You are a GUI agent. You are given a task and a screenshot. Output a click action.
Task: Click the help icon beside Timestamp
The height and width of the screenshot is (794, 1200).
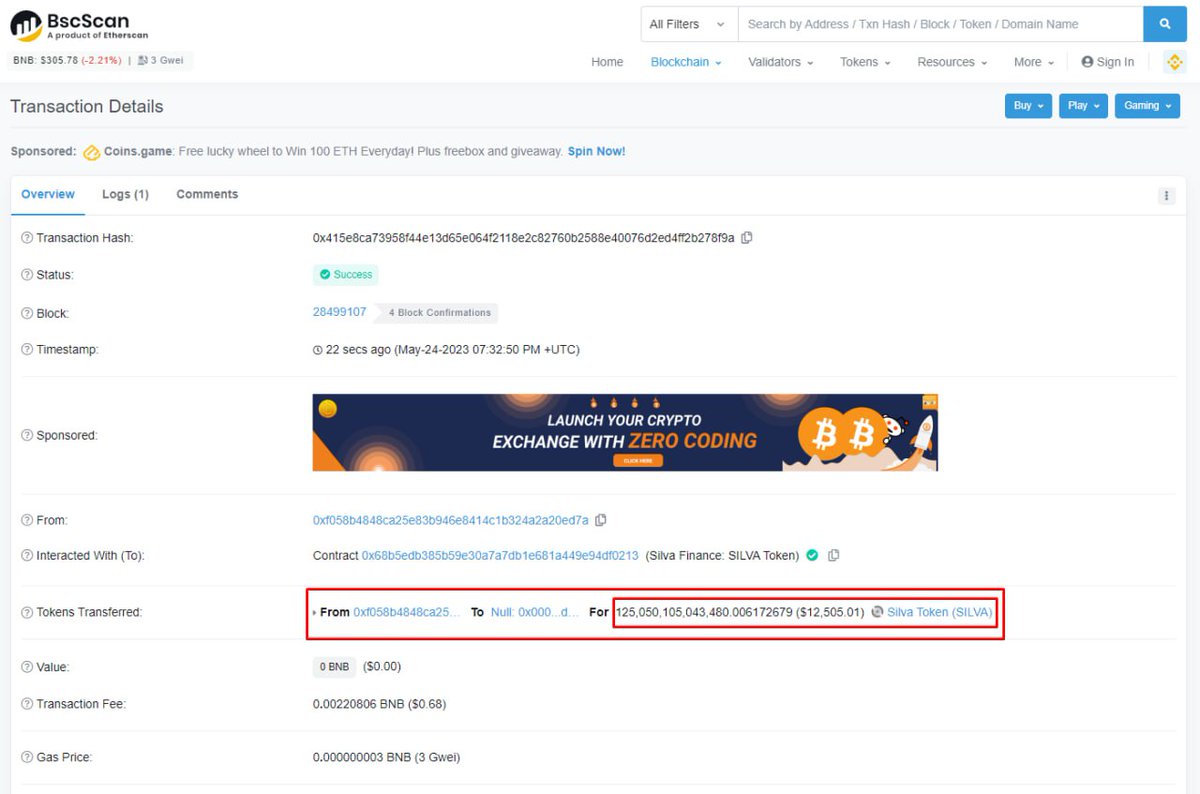point(27,350)
